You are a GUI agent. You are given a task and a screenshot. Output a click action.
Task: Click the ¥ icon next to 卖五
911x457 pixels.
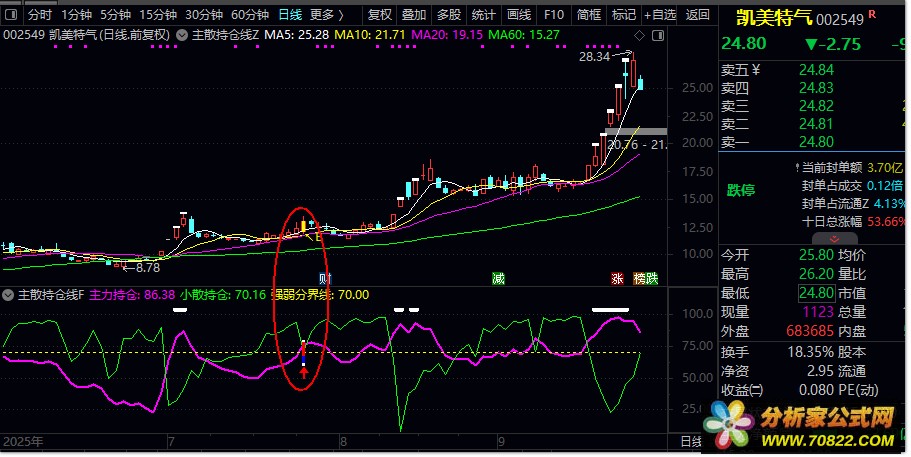756,70
